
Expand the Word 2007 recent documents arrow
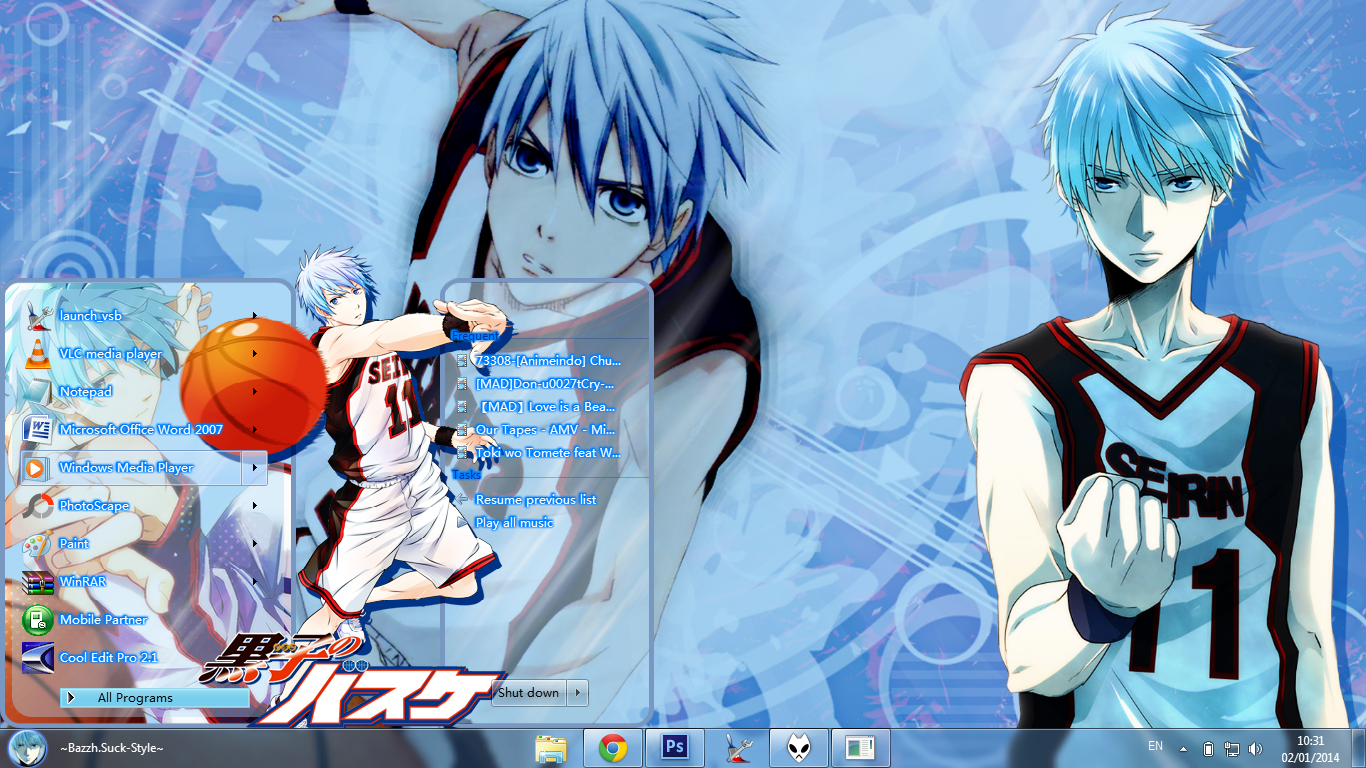[255, 430]
